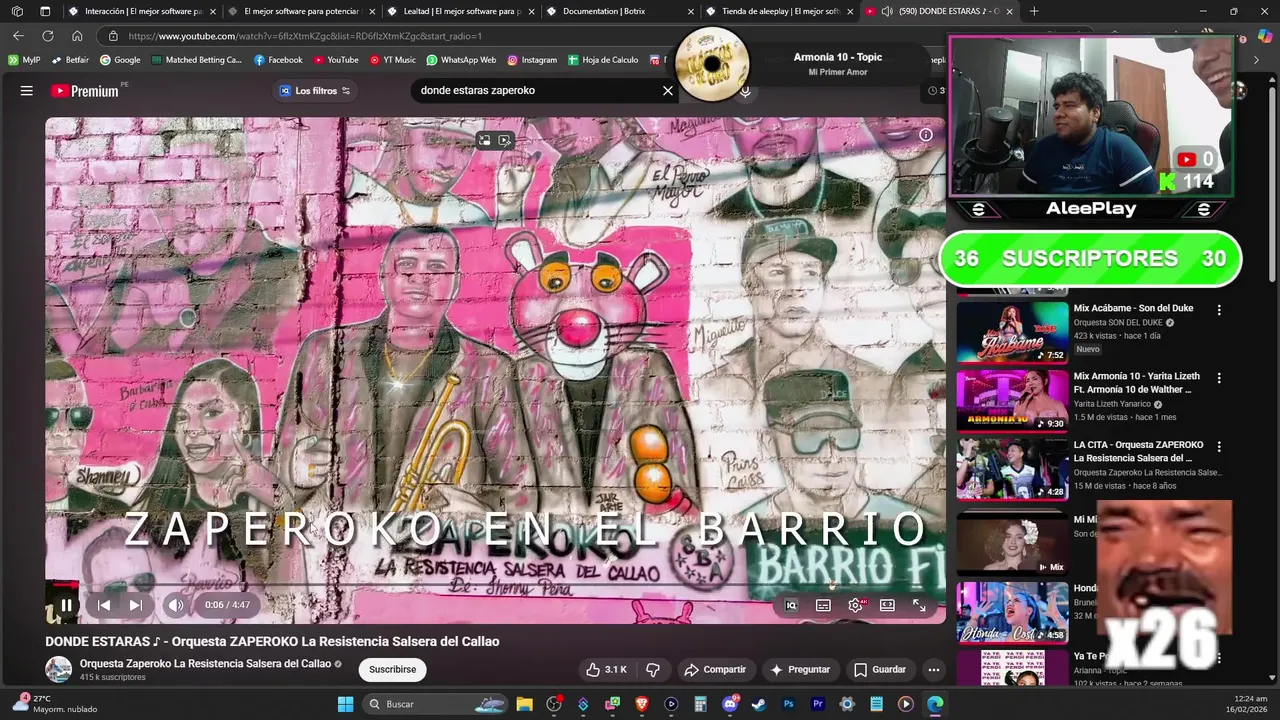This screenshot has height=720, width=1280.
Task: Switch to 'El mejor software para potenciar' tab
Action: (302, 11)
